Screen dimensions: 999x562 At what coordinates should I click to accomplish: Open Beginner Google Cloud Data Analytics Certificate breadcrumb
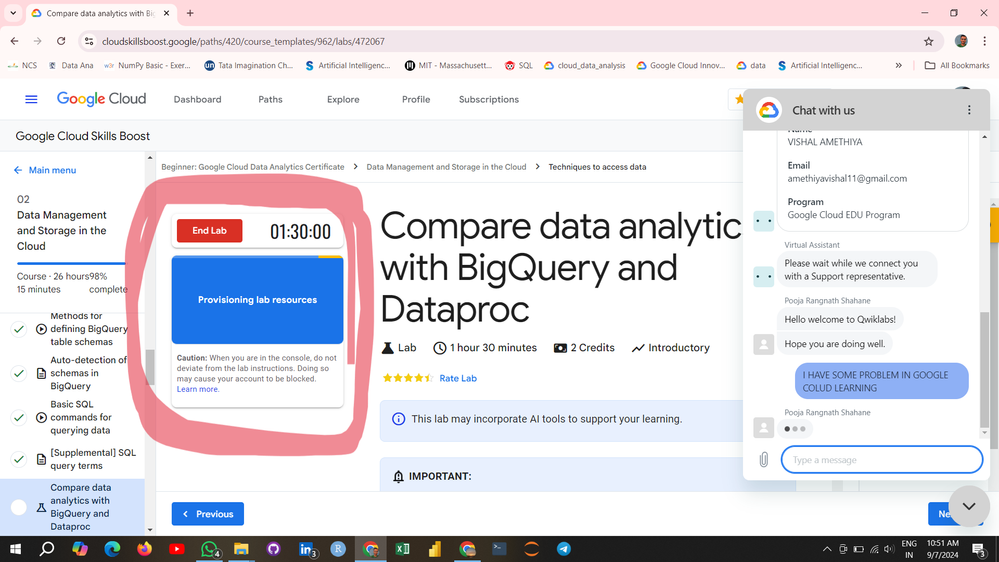252,167
